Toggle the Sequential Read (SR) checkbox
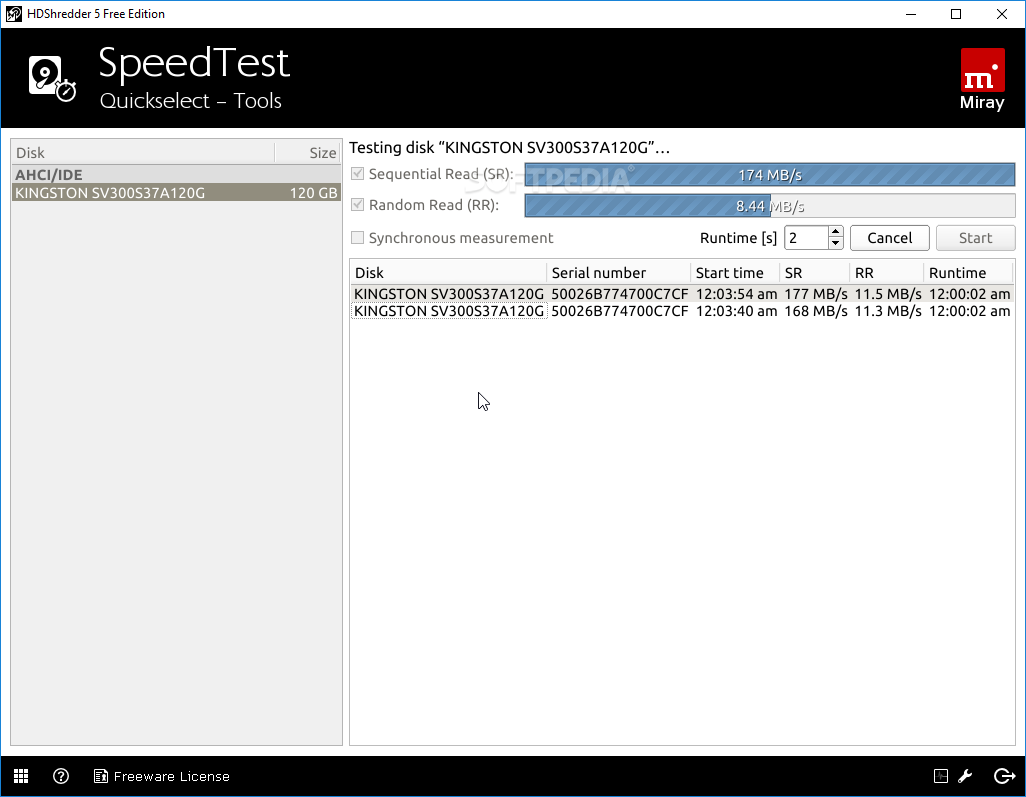Image resolution: width=1026 pixels, height=797 pixels. [x=357, y=173]
